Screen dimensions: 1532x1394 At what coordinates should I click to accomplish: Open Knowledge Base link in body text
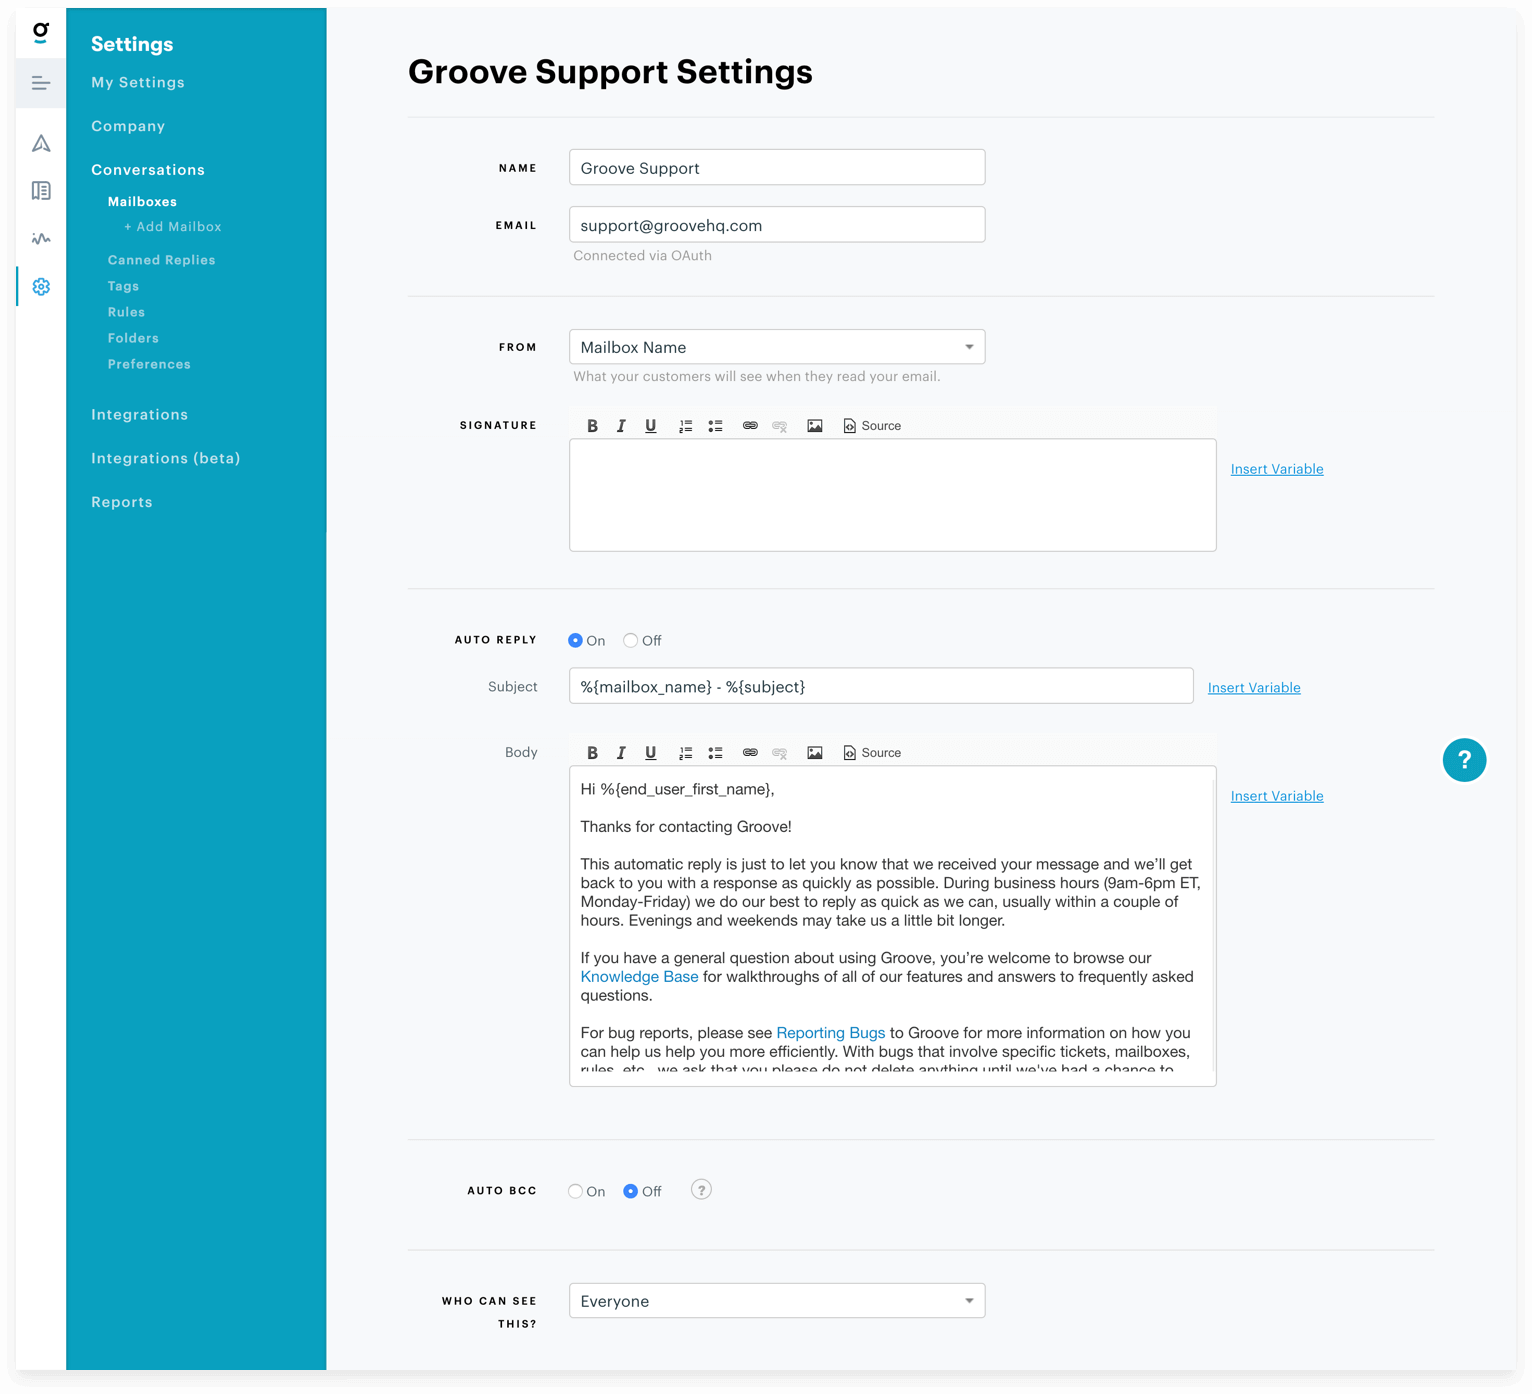point(639,977)
